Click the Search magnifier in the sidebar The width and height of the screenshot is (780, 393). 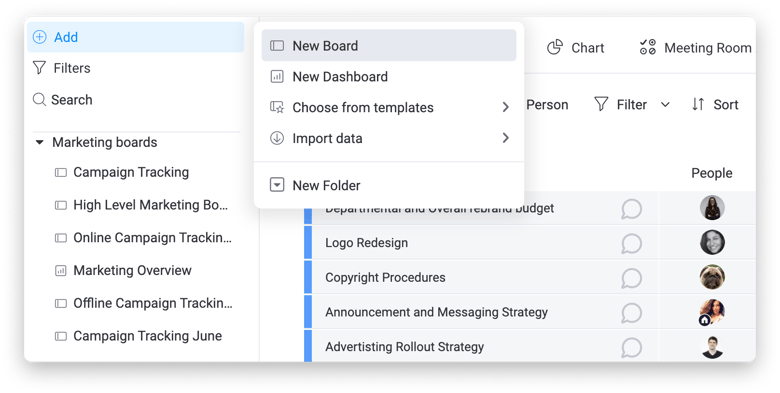pyautogui.click(x=39, y=99)
